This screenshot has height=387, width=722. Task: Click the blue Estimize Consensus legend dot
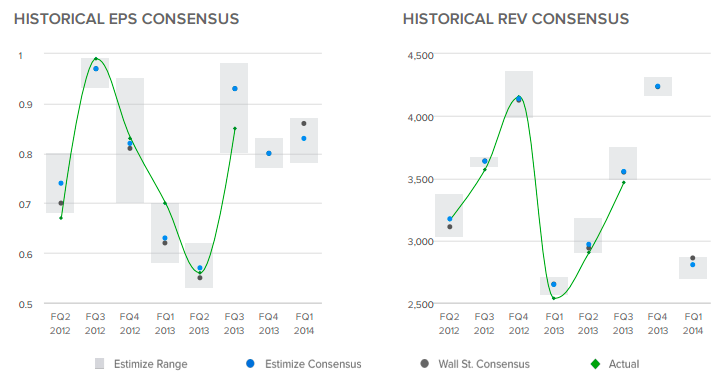[x=250, y=364]
